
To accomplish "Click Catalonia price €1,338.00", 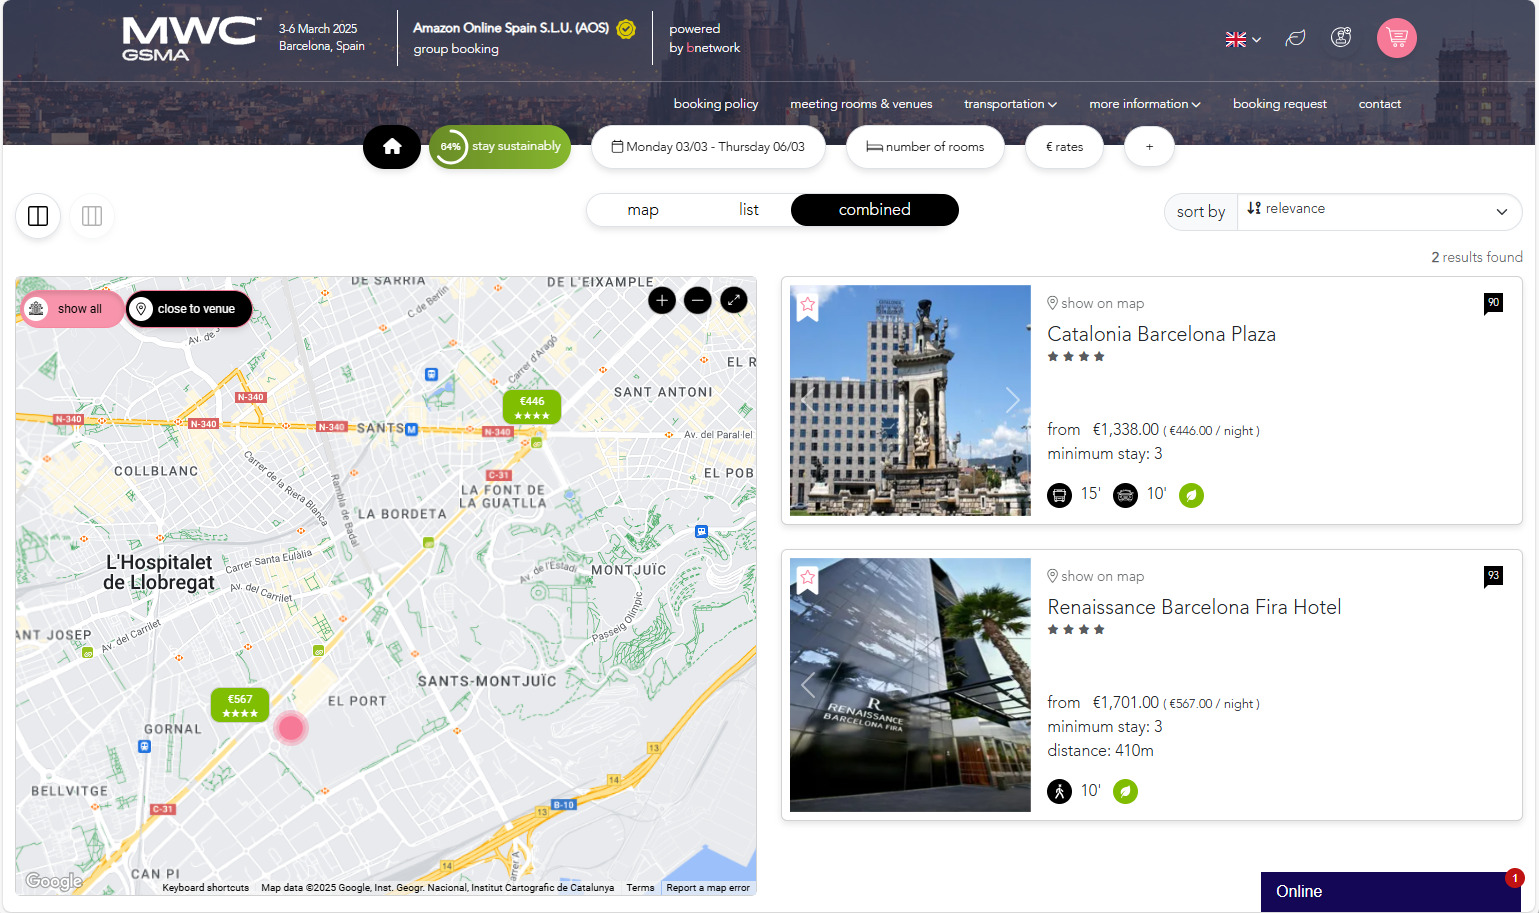I will [x=1126, y=429].
